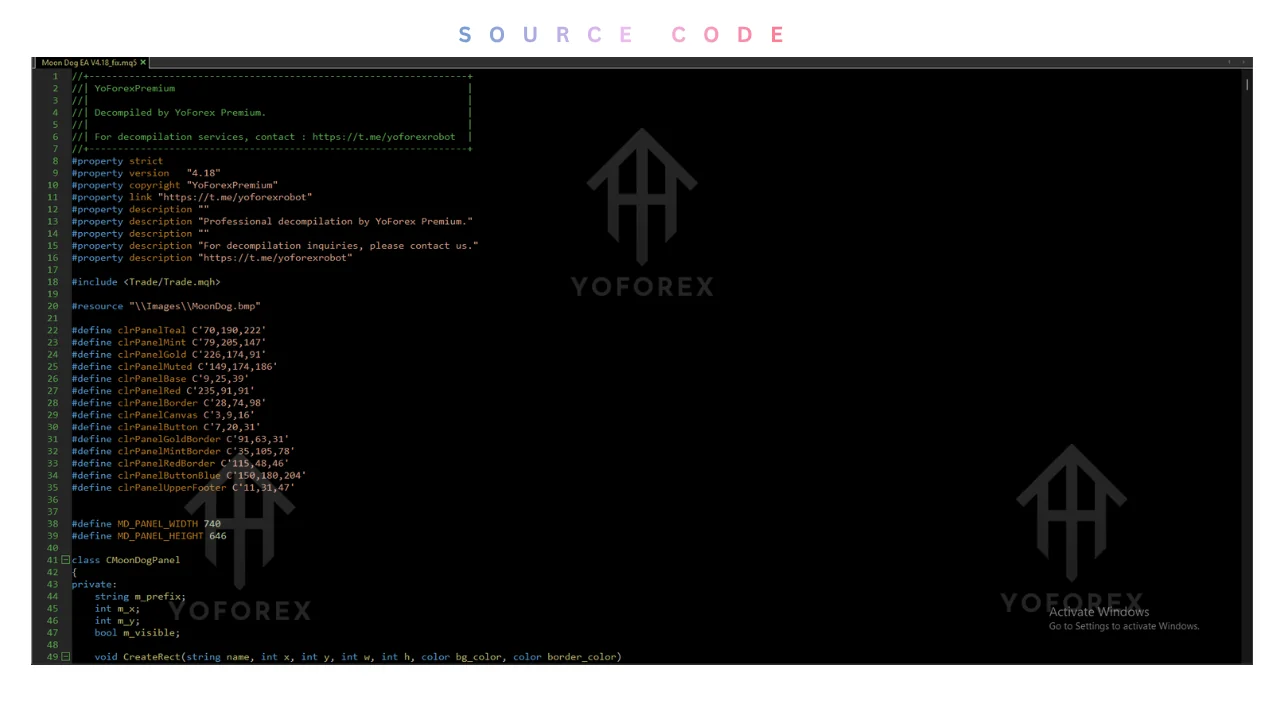Click 'CreateRect' function name on line 49
Screen dimensions: 1280x720
[x=152, y=657]
